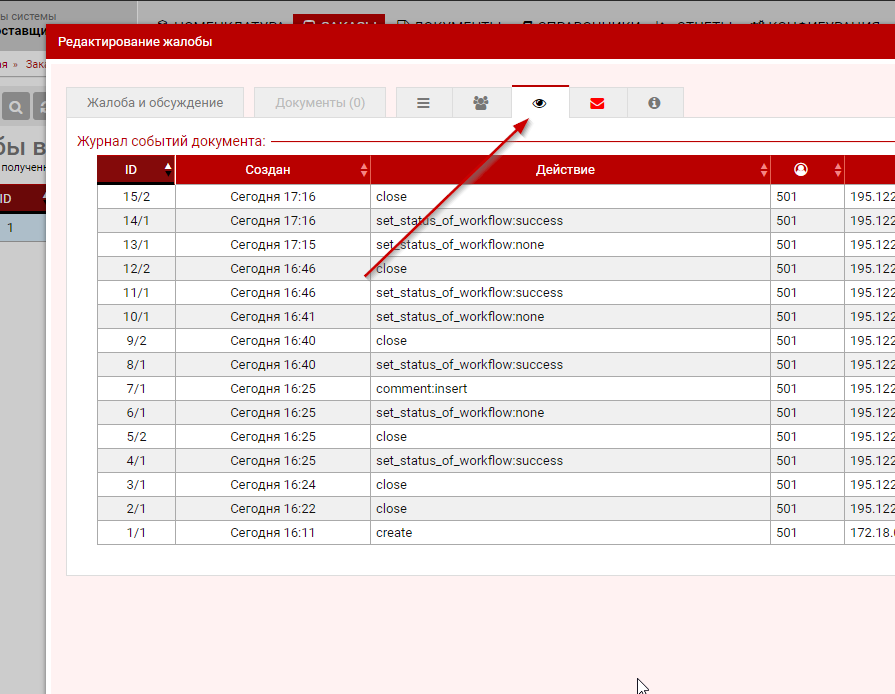Select the create event row 1/1
This screenshot has height=694, width=895.
(x=394, y=533)
